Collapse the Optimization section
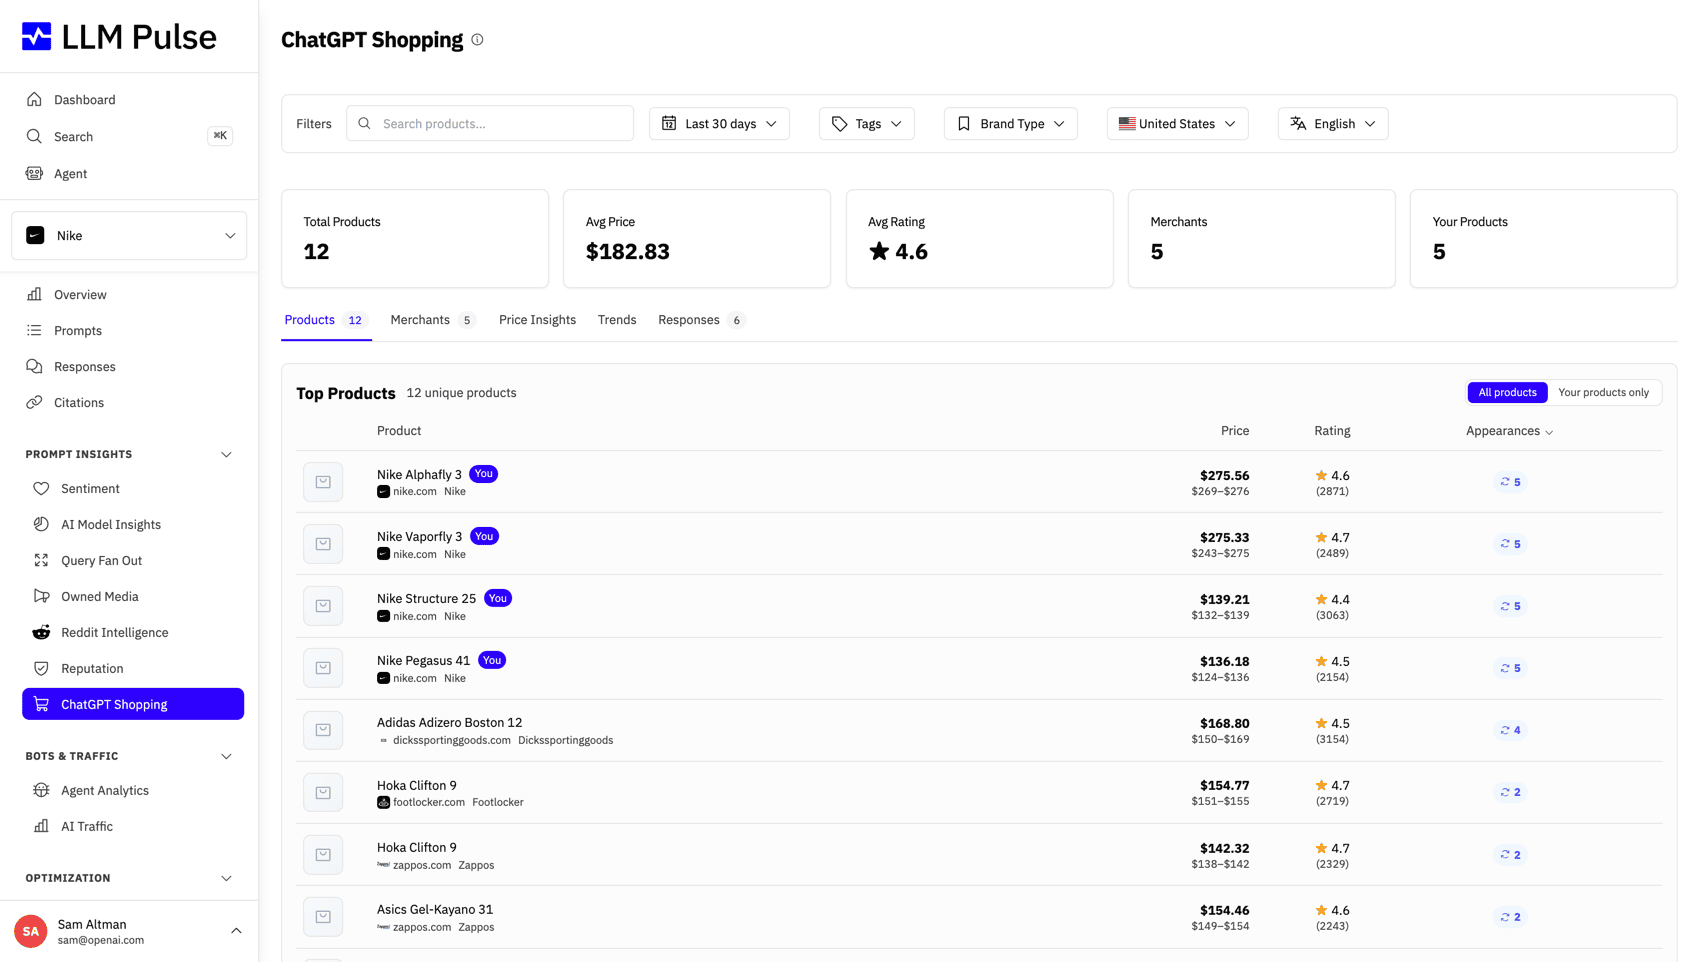Screen dimensions: 1700x962 (226, 878)
